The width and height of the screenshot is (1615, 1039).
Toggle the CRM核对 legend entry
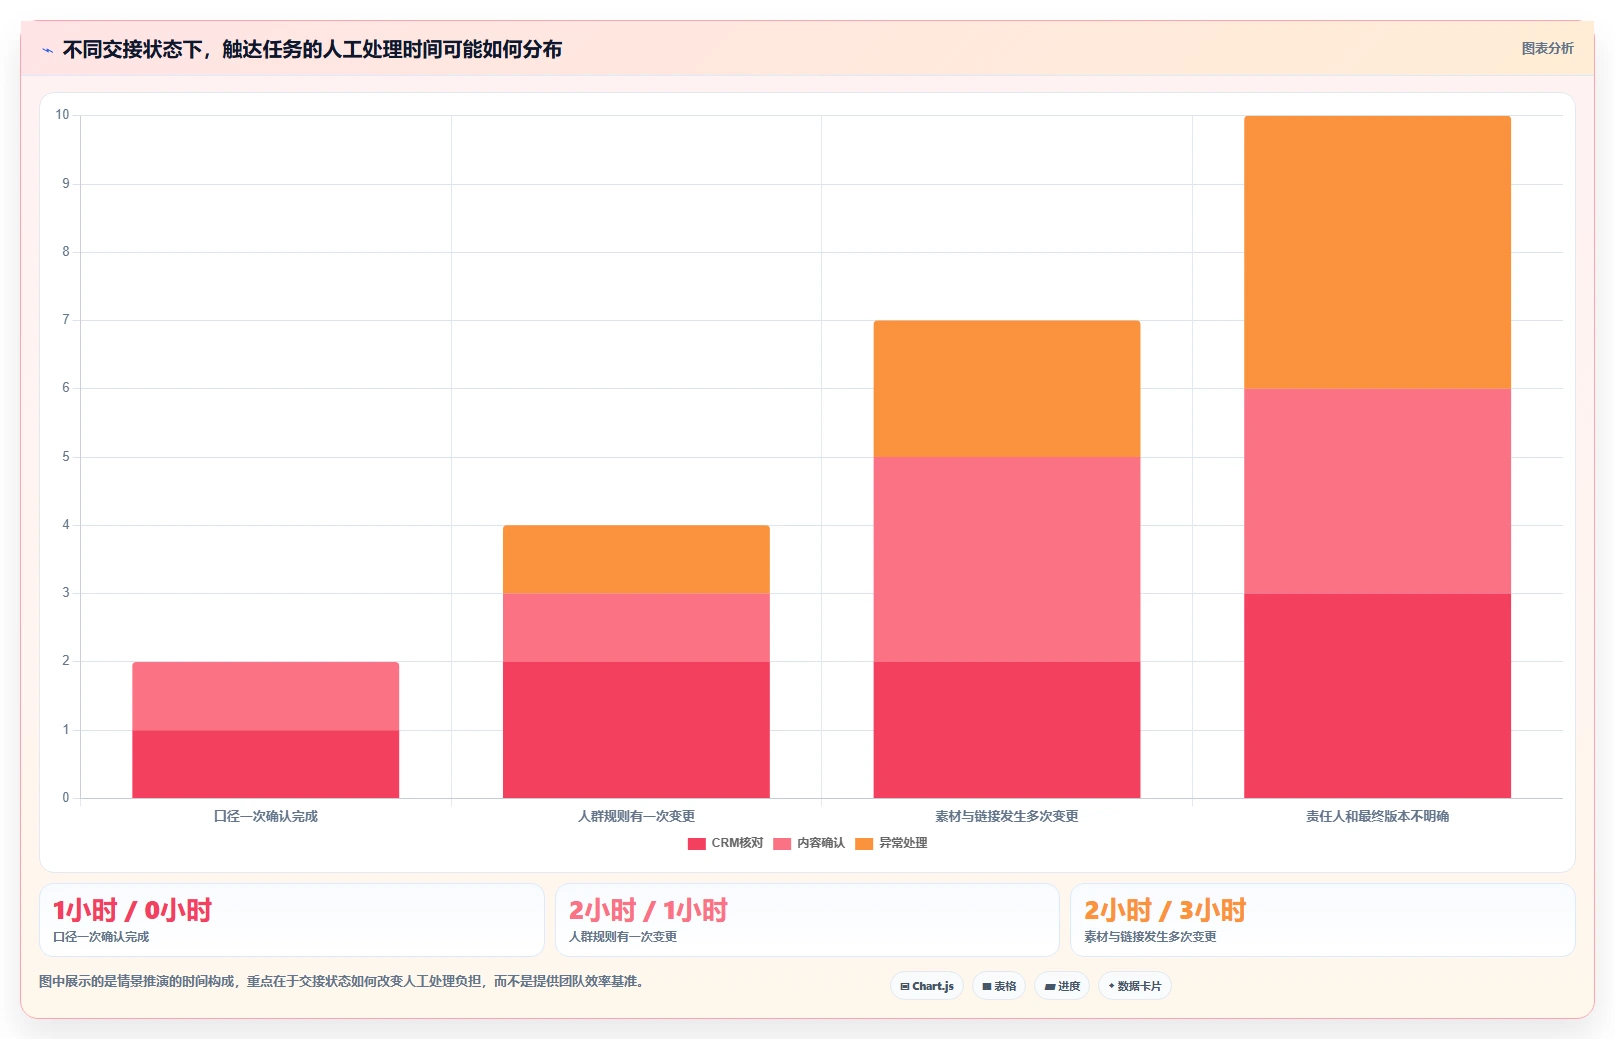point(725,843)
